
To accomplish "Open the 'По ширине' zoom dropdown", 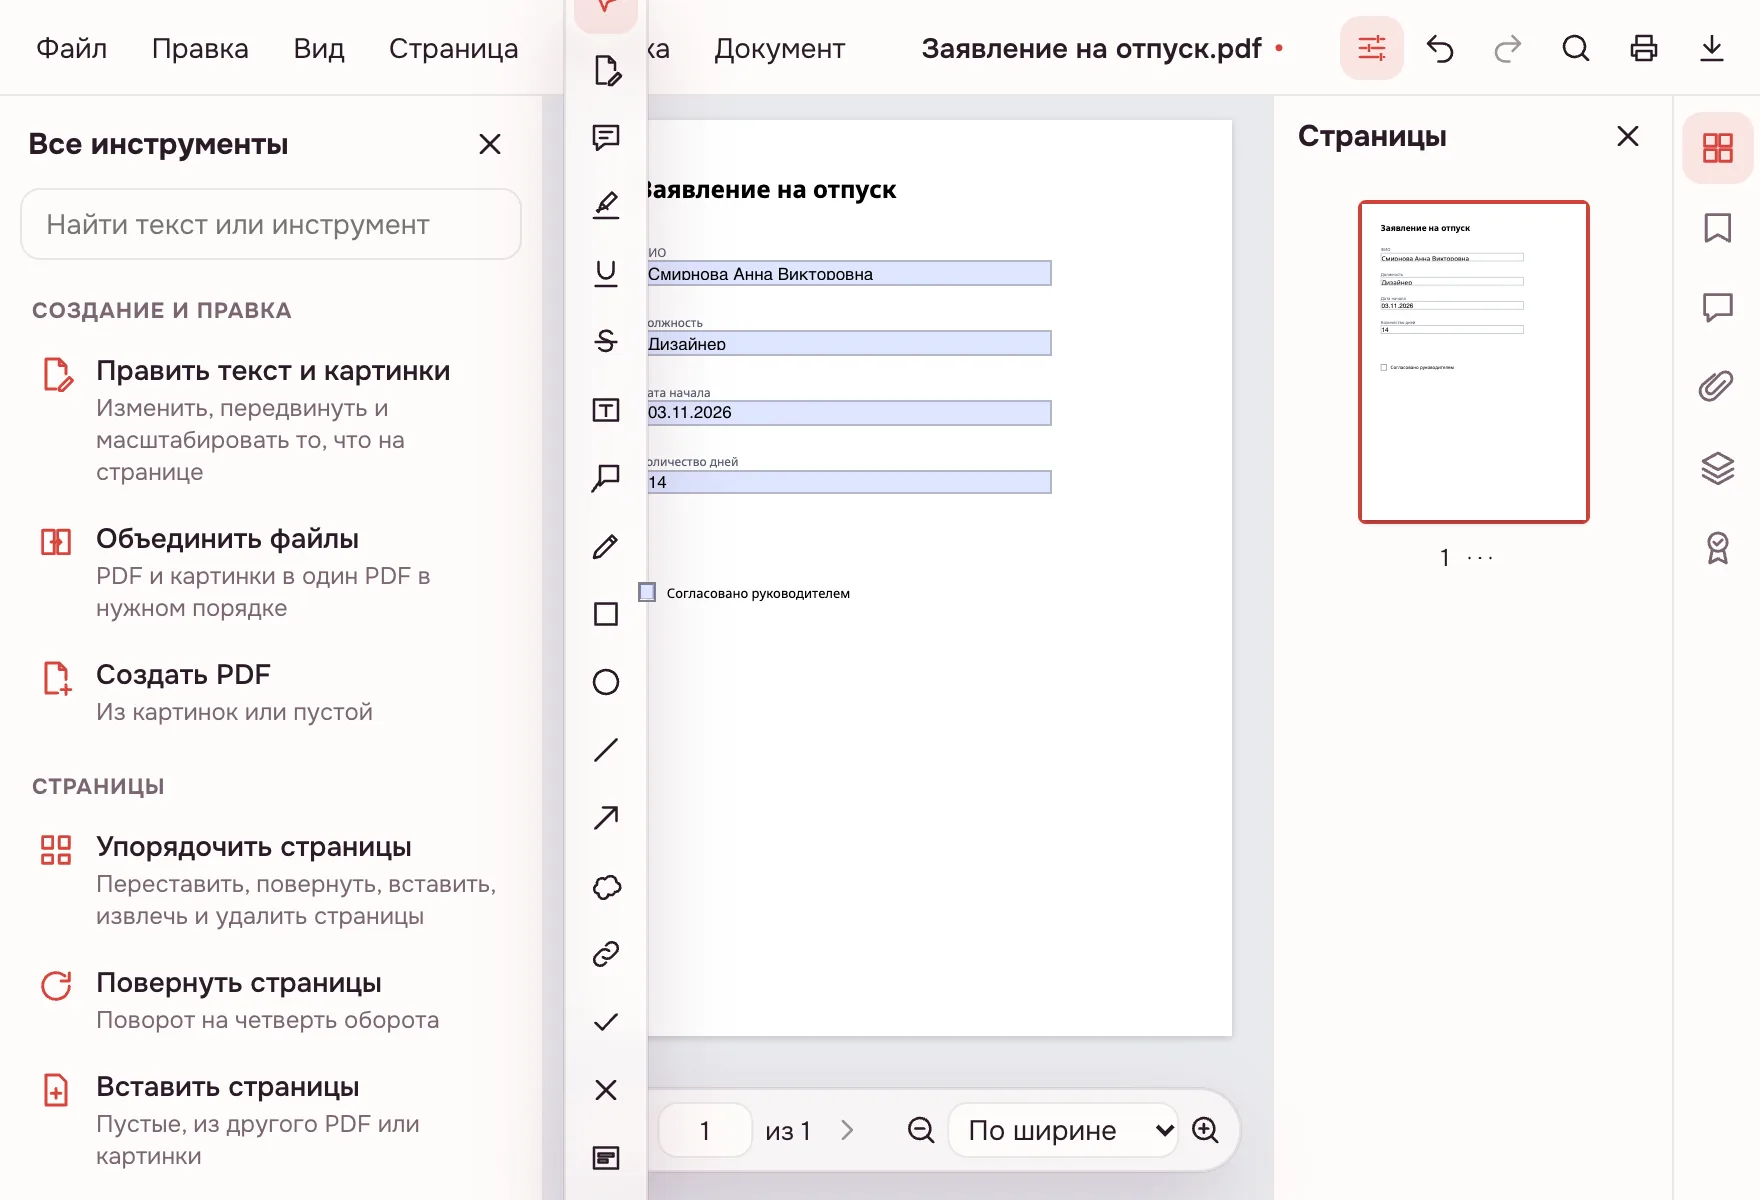I will pos(1063,1130).
